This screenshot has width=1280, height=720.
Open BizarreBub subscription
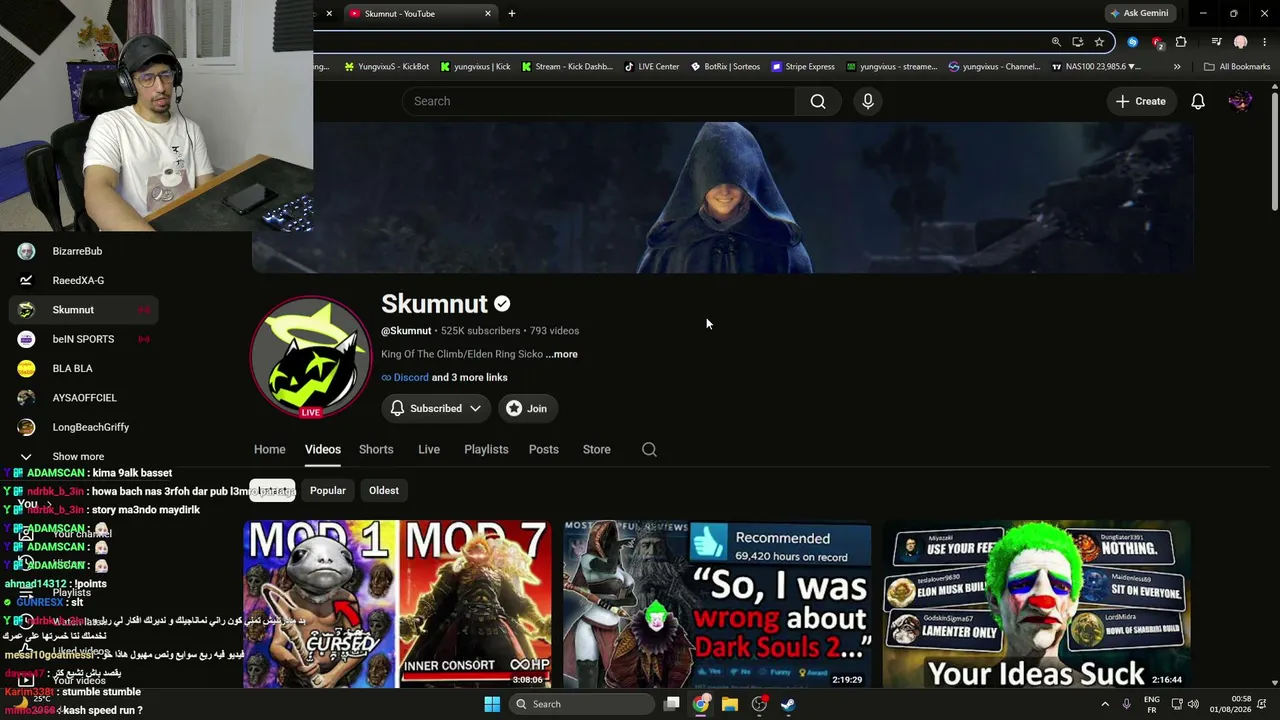[x=84, y=252]
